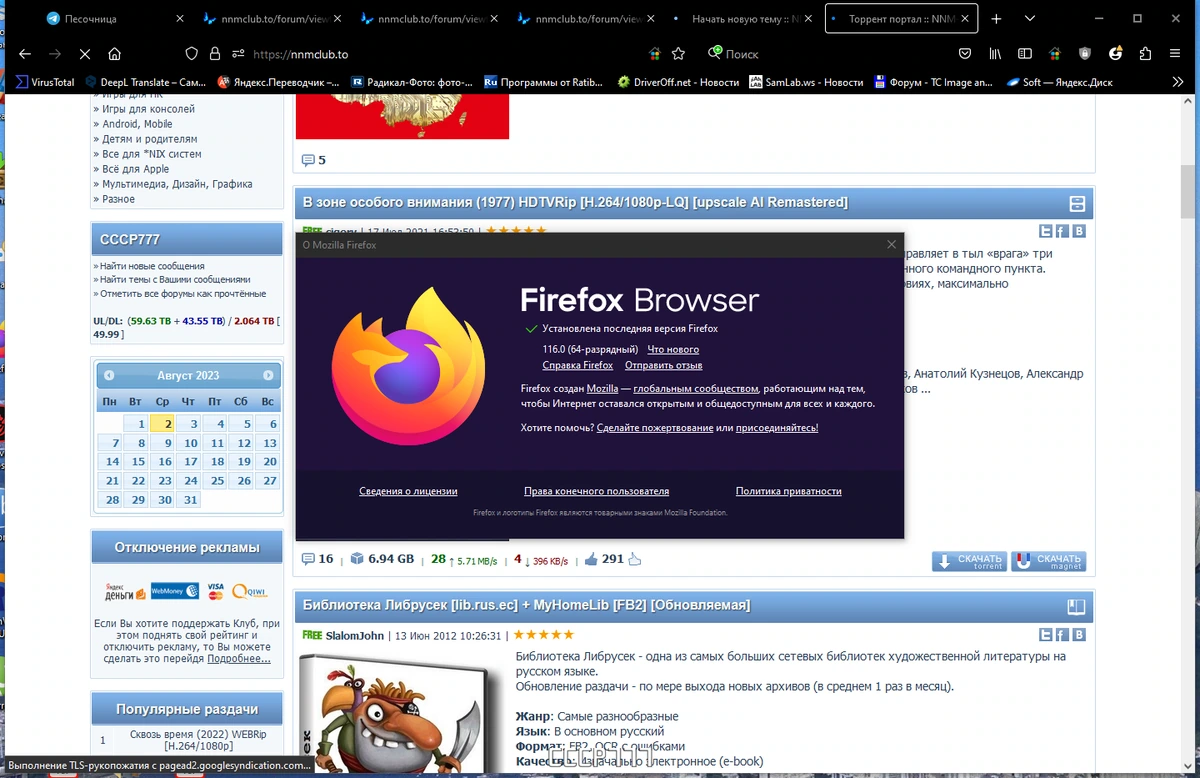The height and width of the screenshot is (778, 1200).
Task: Click the book icon in Либрусек post header
Action: click(x=1077, y=606)
